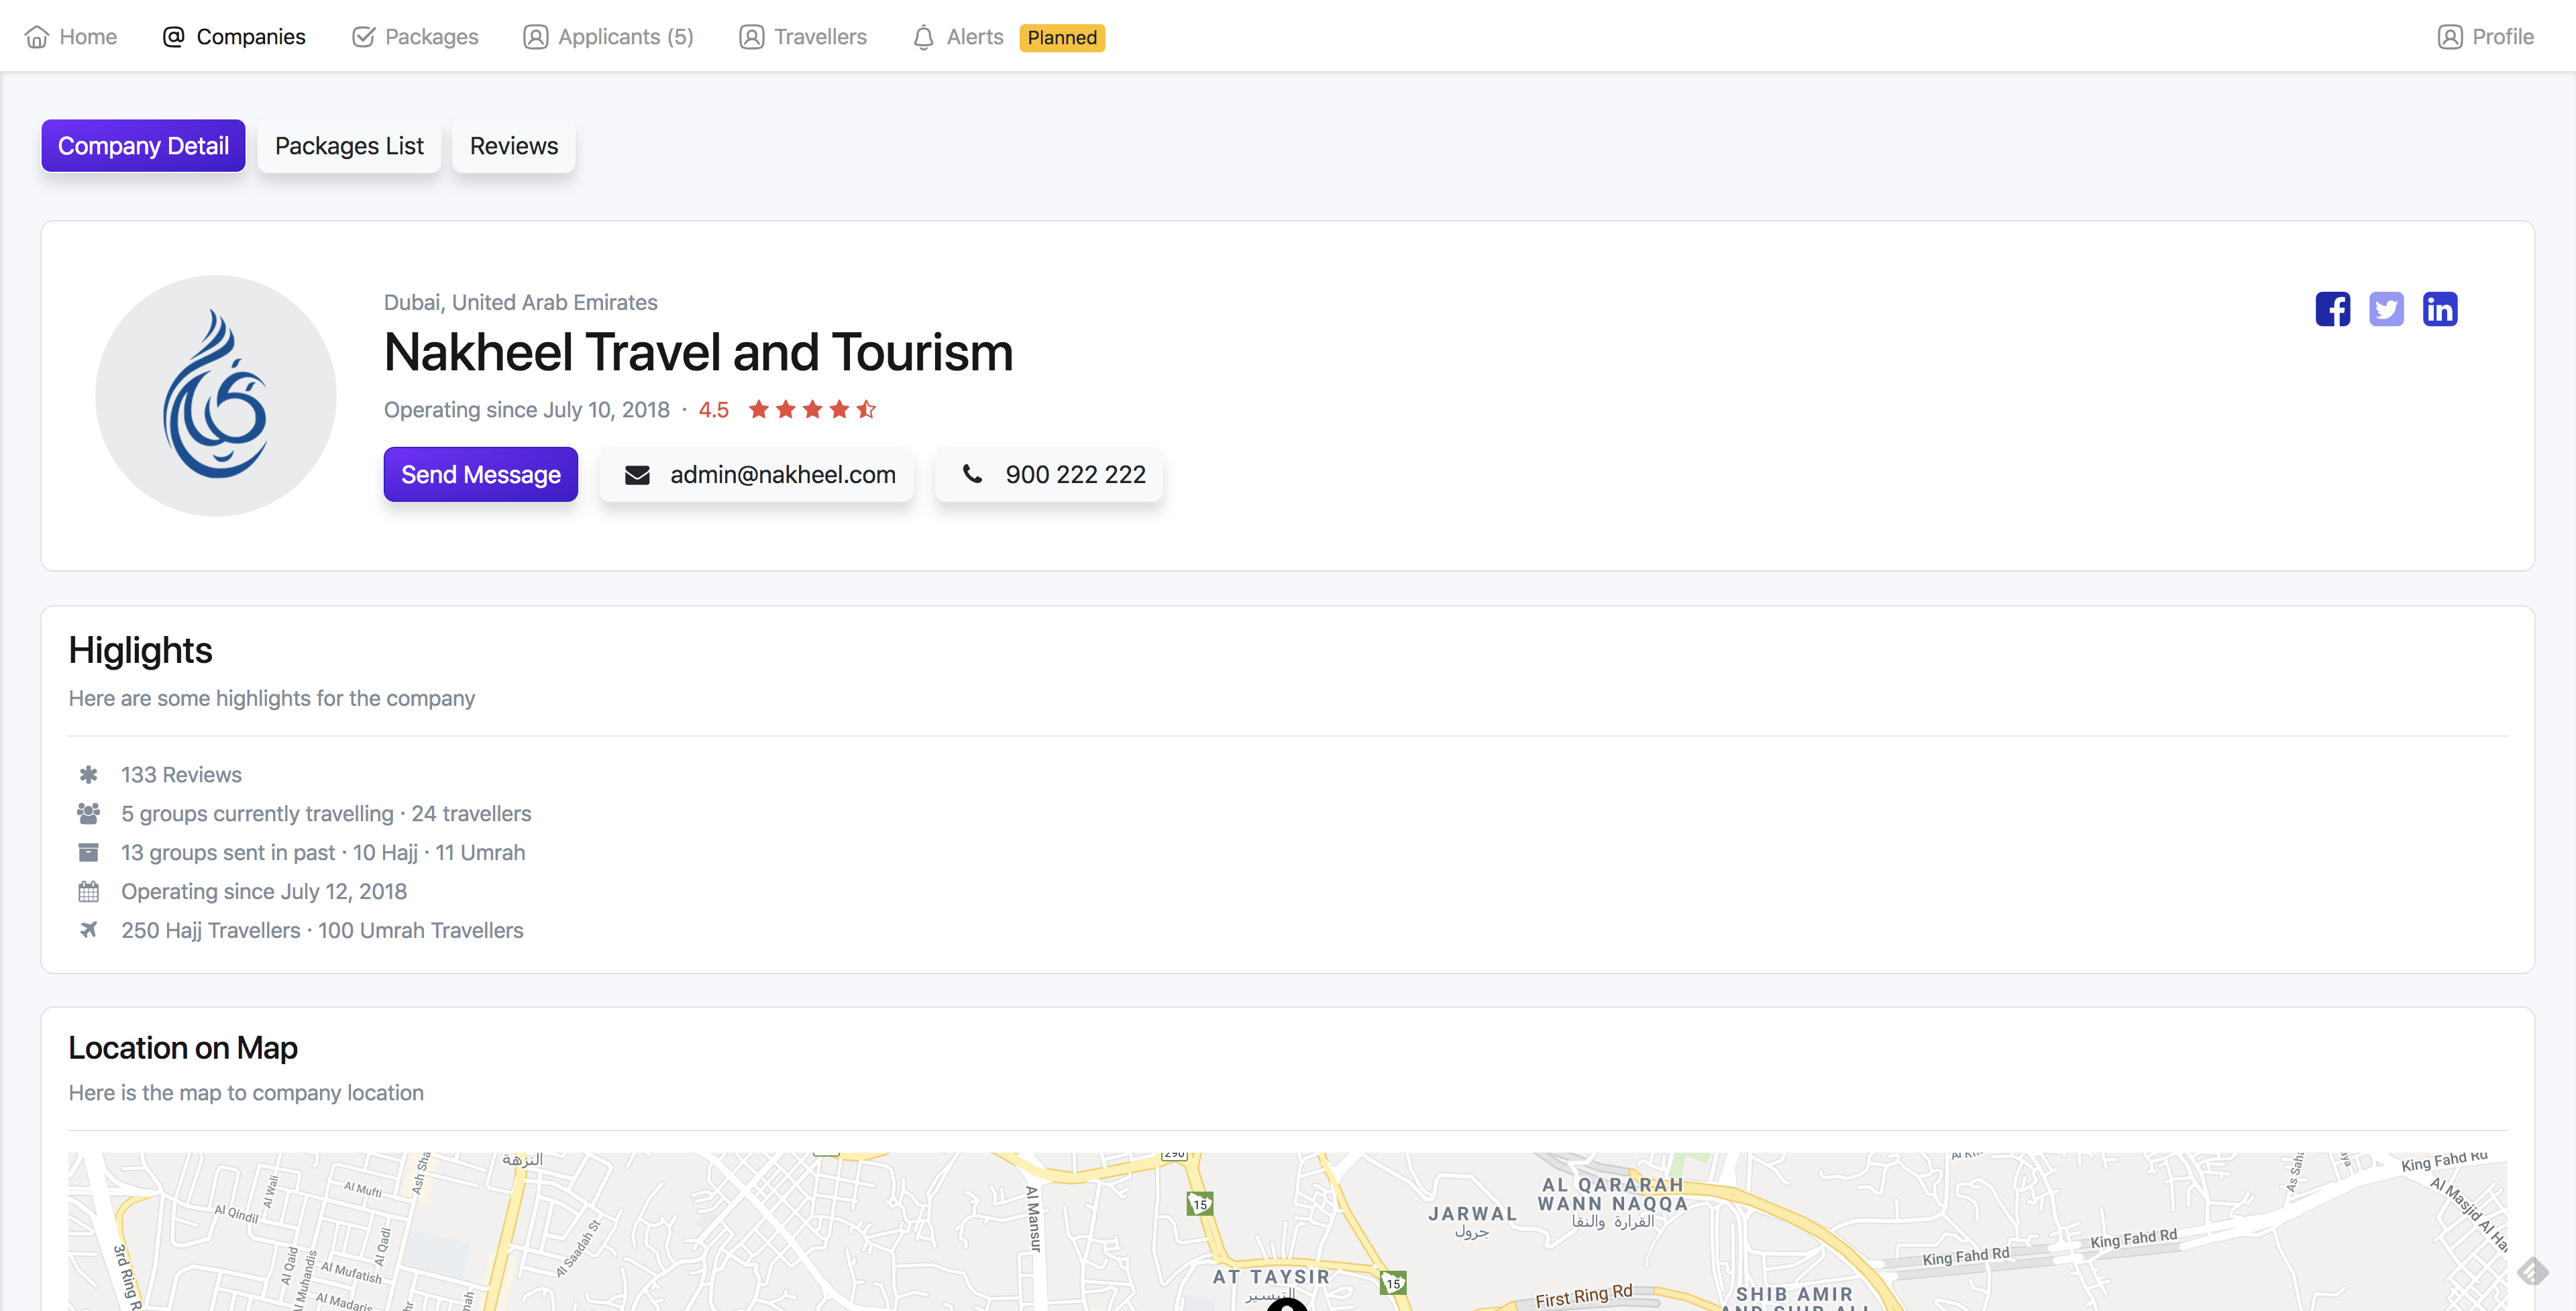This screenshot has width=2576, height=1311.
Task: Click the home icon in navbar
Action: tap(37, 37)
